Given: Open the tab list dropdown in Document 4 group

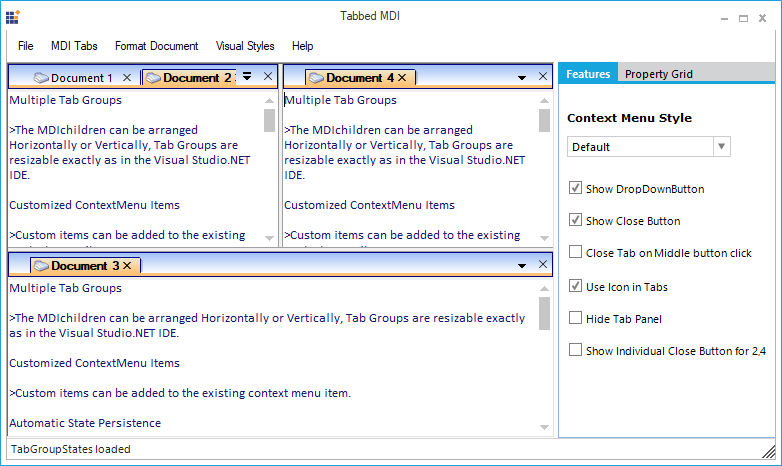Looking at the screenshot, I should [x=522, y=78].
